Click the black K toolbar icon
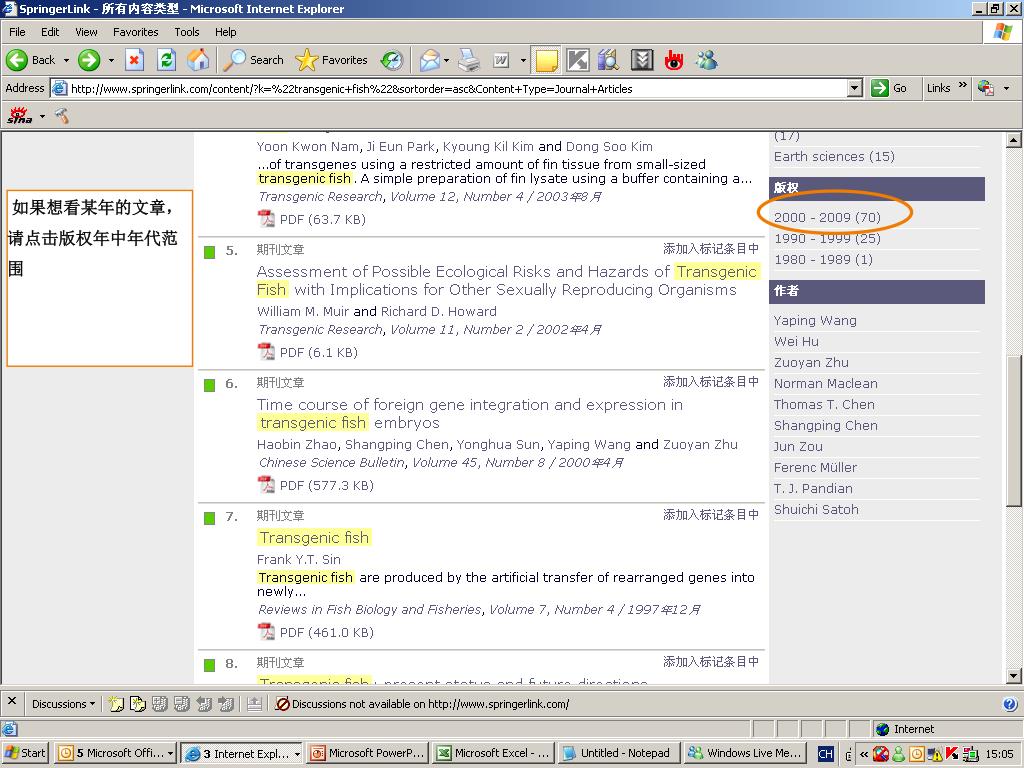1024x768 pixels. 577,60
